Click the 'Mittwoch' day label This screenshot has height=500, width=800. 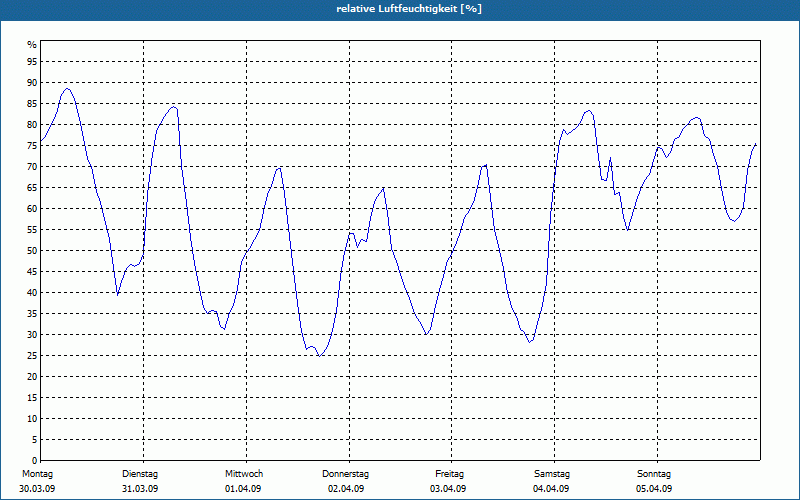[244, 474]
